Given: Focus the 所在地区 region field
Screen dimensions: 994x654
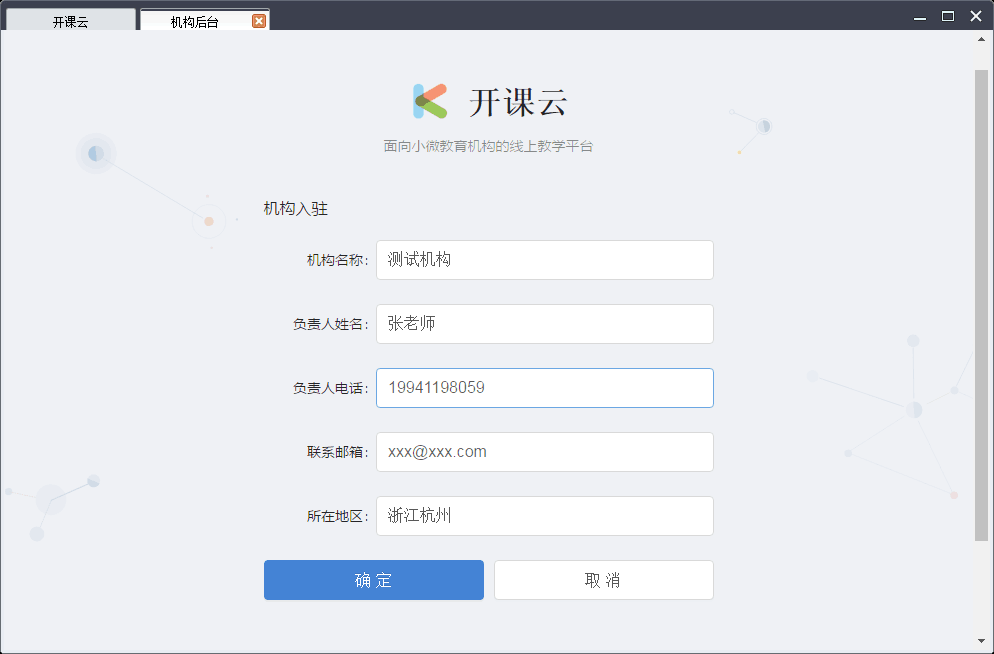Looking at the screenshot, I should click(x=545, y=516).
